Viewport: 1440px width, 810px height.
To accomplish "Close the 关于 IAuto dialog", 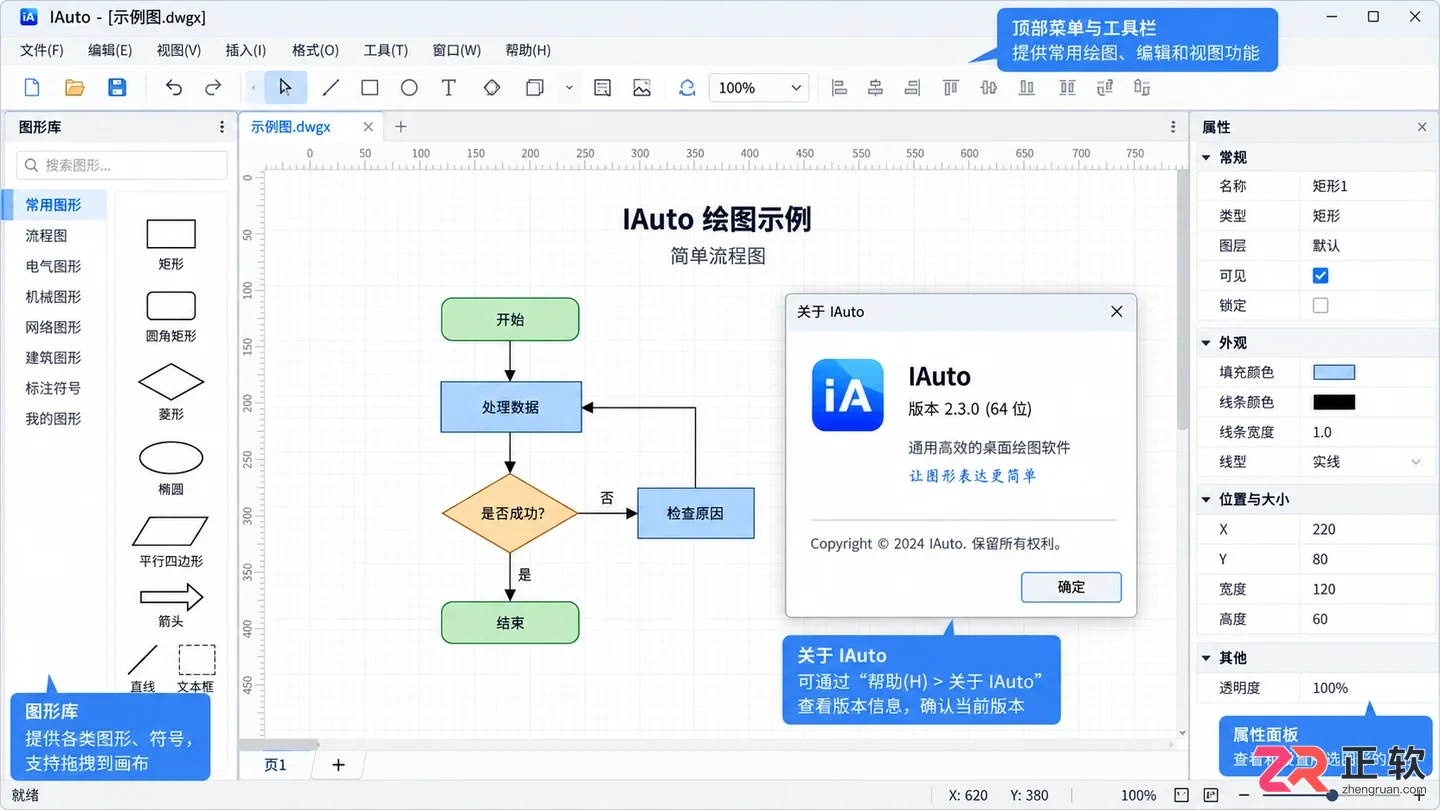I will click(x=1117, y=312).
